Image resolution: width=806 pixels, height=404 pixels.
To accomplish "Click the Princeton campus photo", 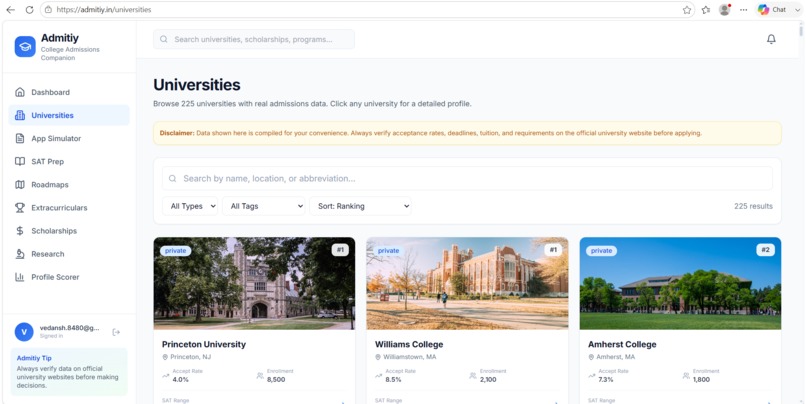I will 254,283.
